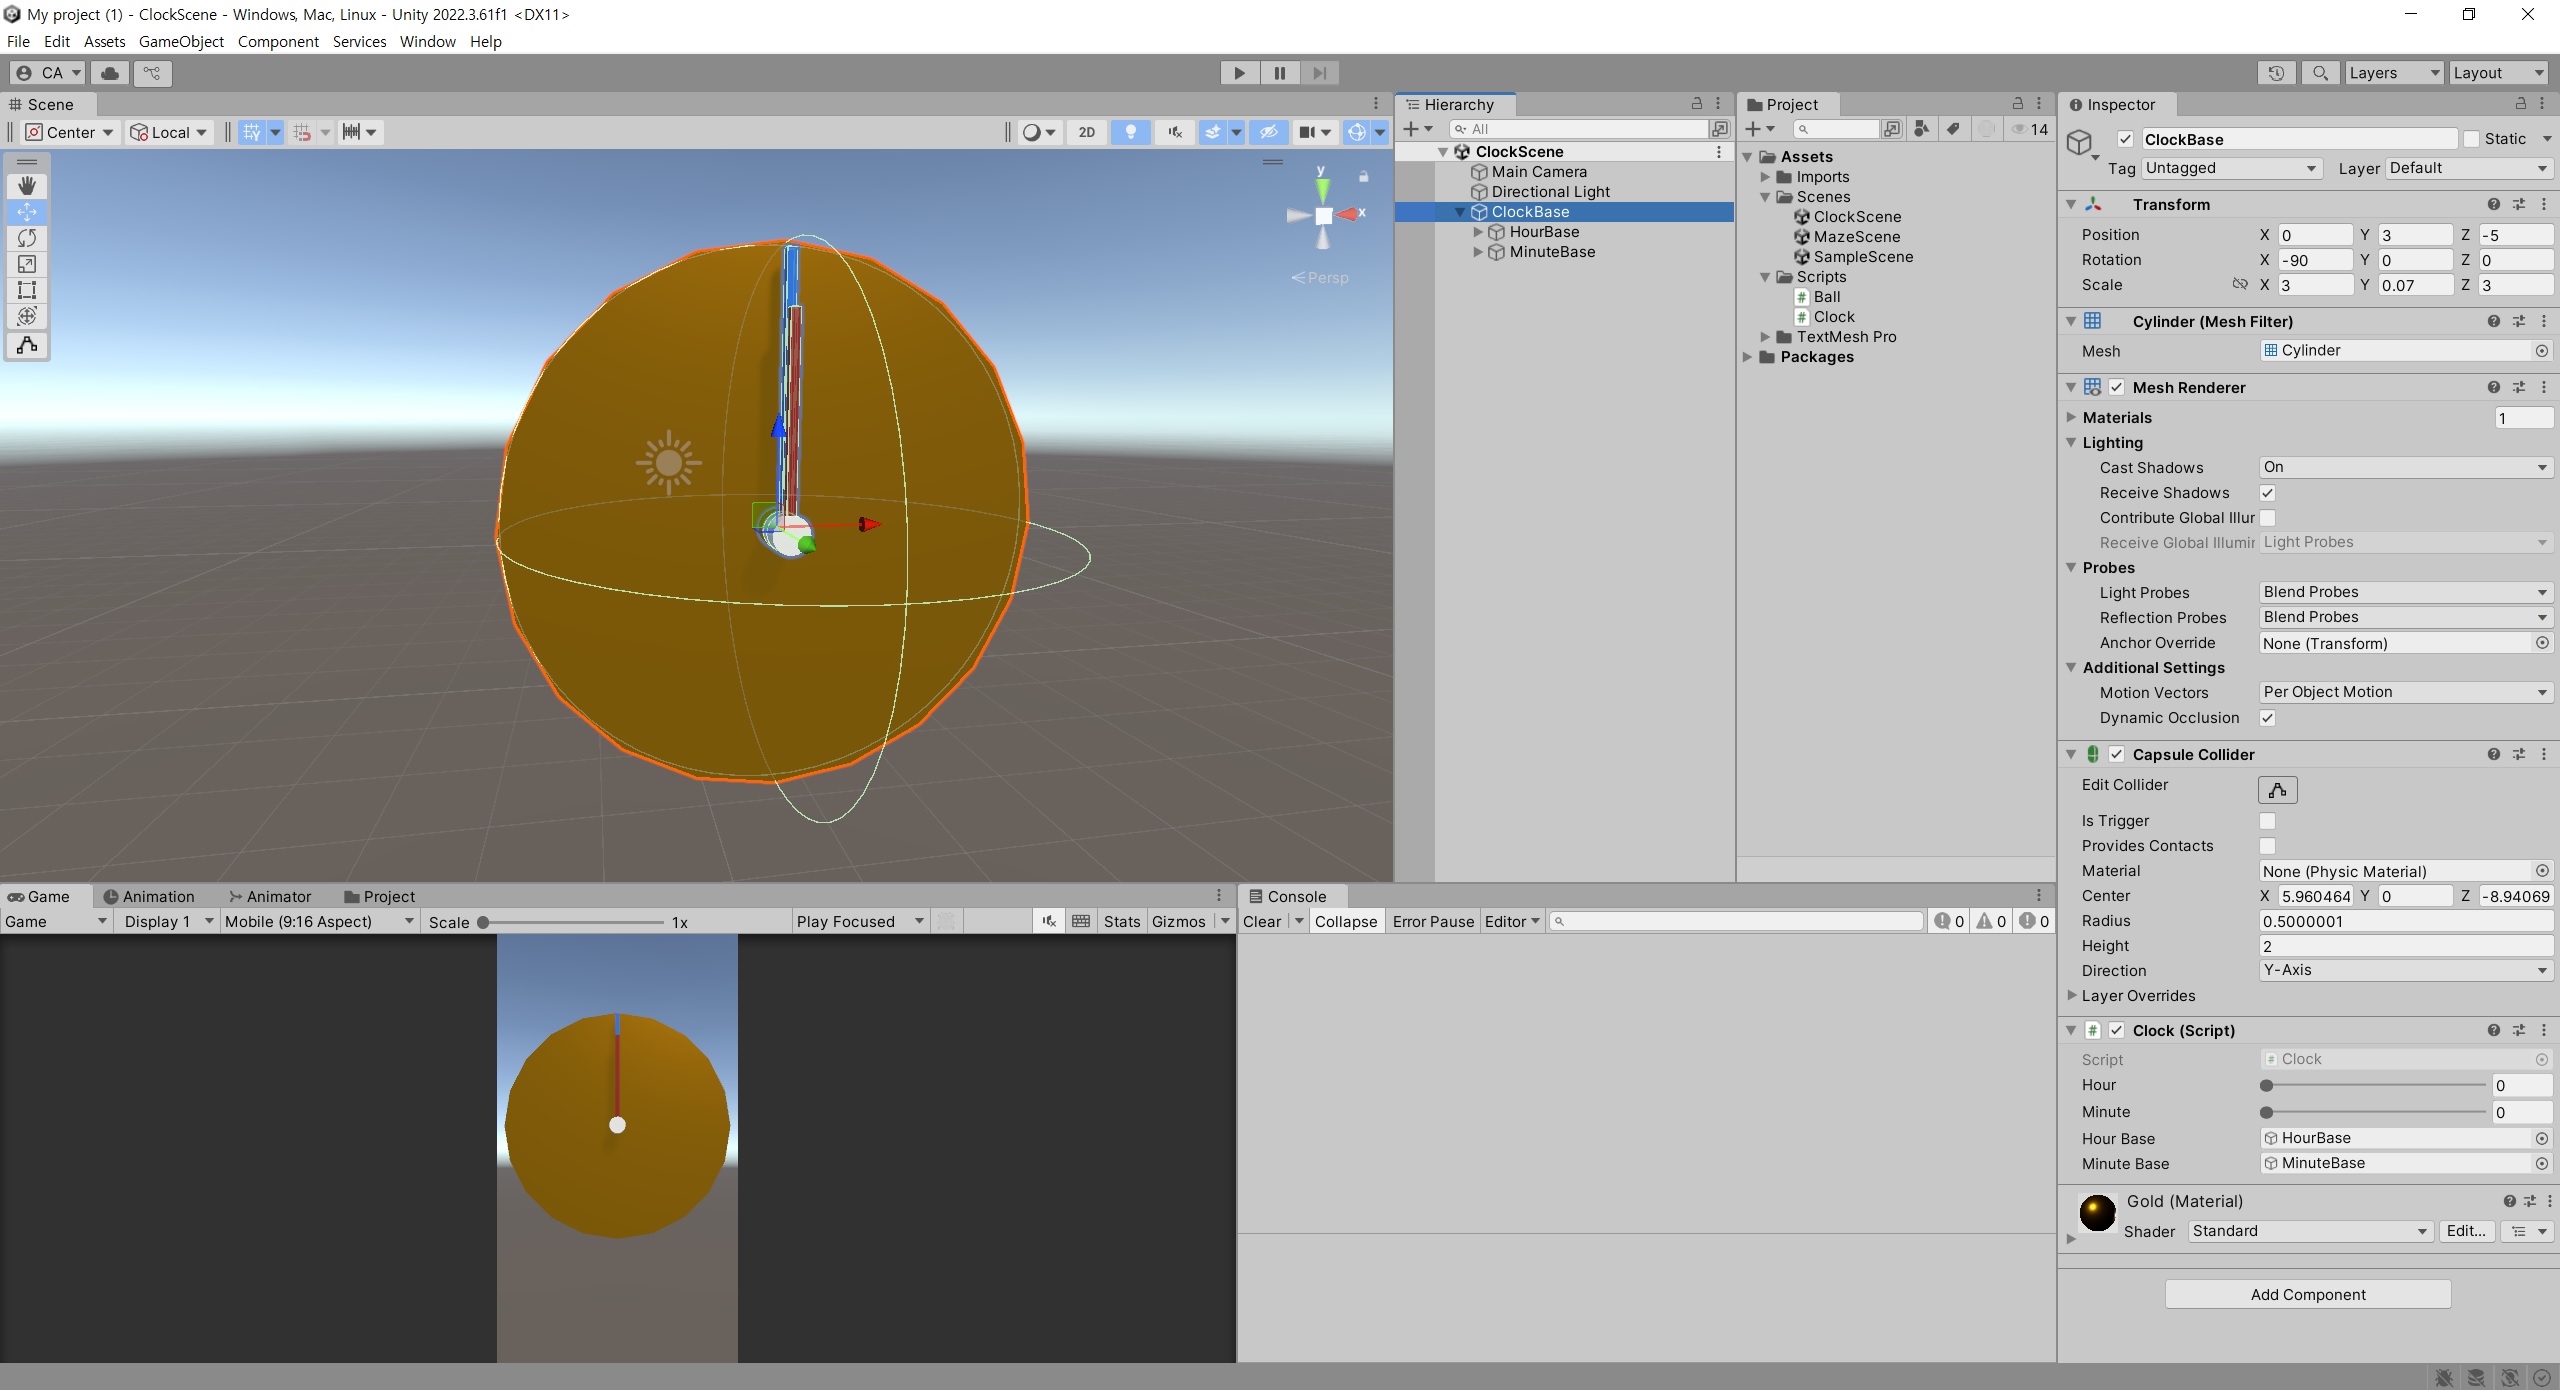
Task: Select the Hand view tool
Action: coord(27,186)
